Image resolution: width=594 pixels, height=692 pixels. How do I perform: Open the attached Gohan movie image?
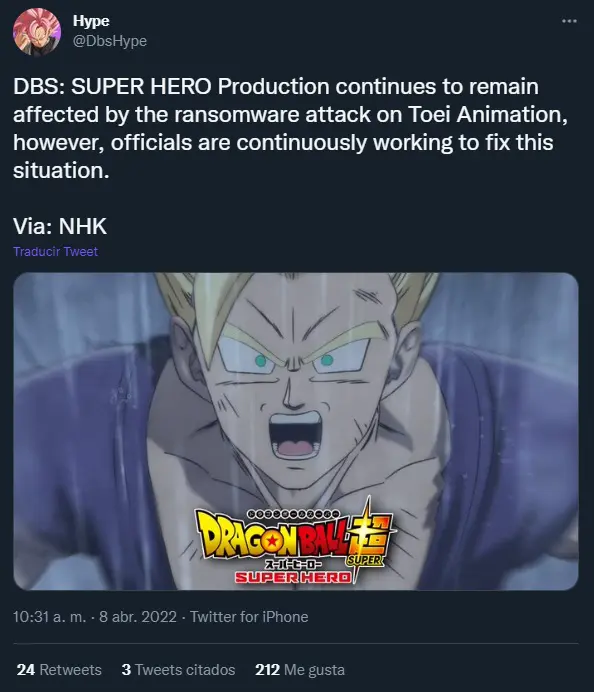296,431
